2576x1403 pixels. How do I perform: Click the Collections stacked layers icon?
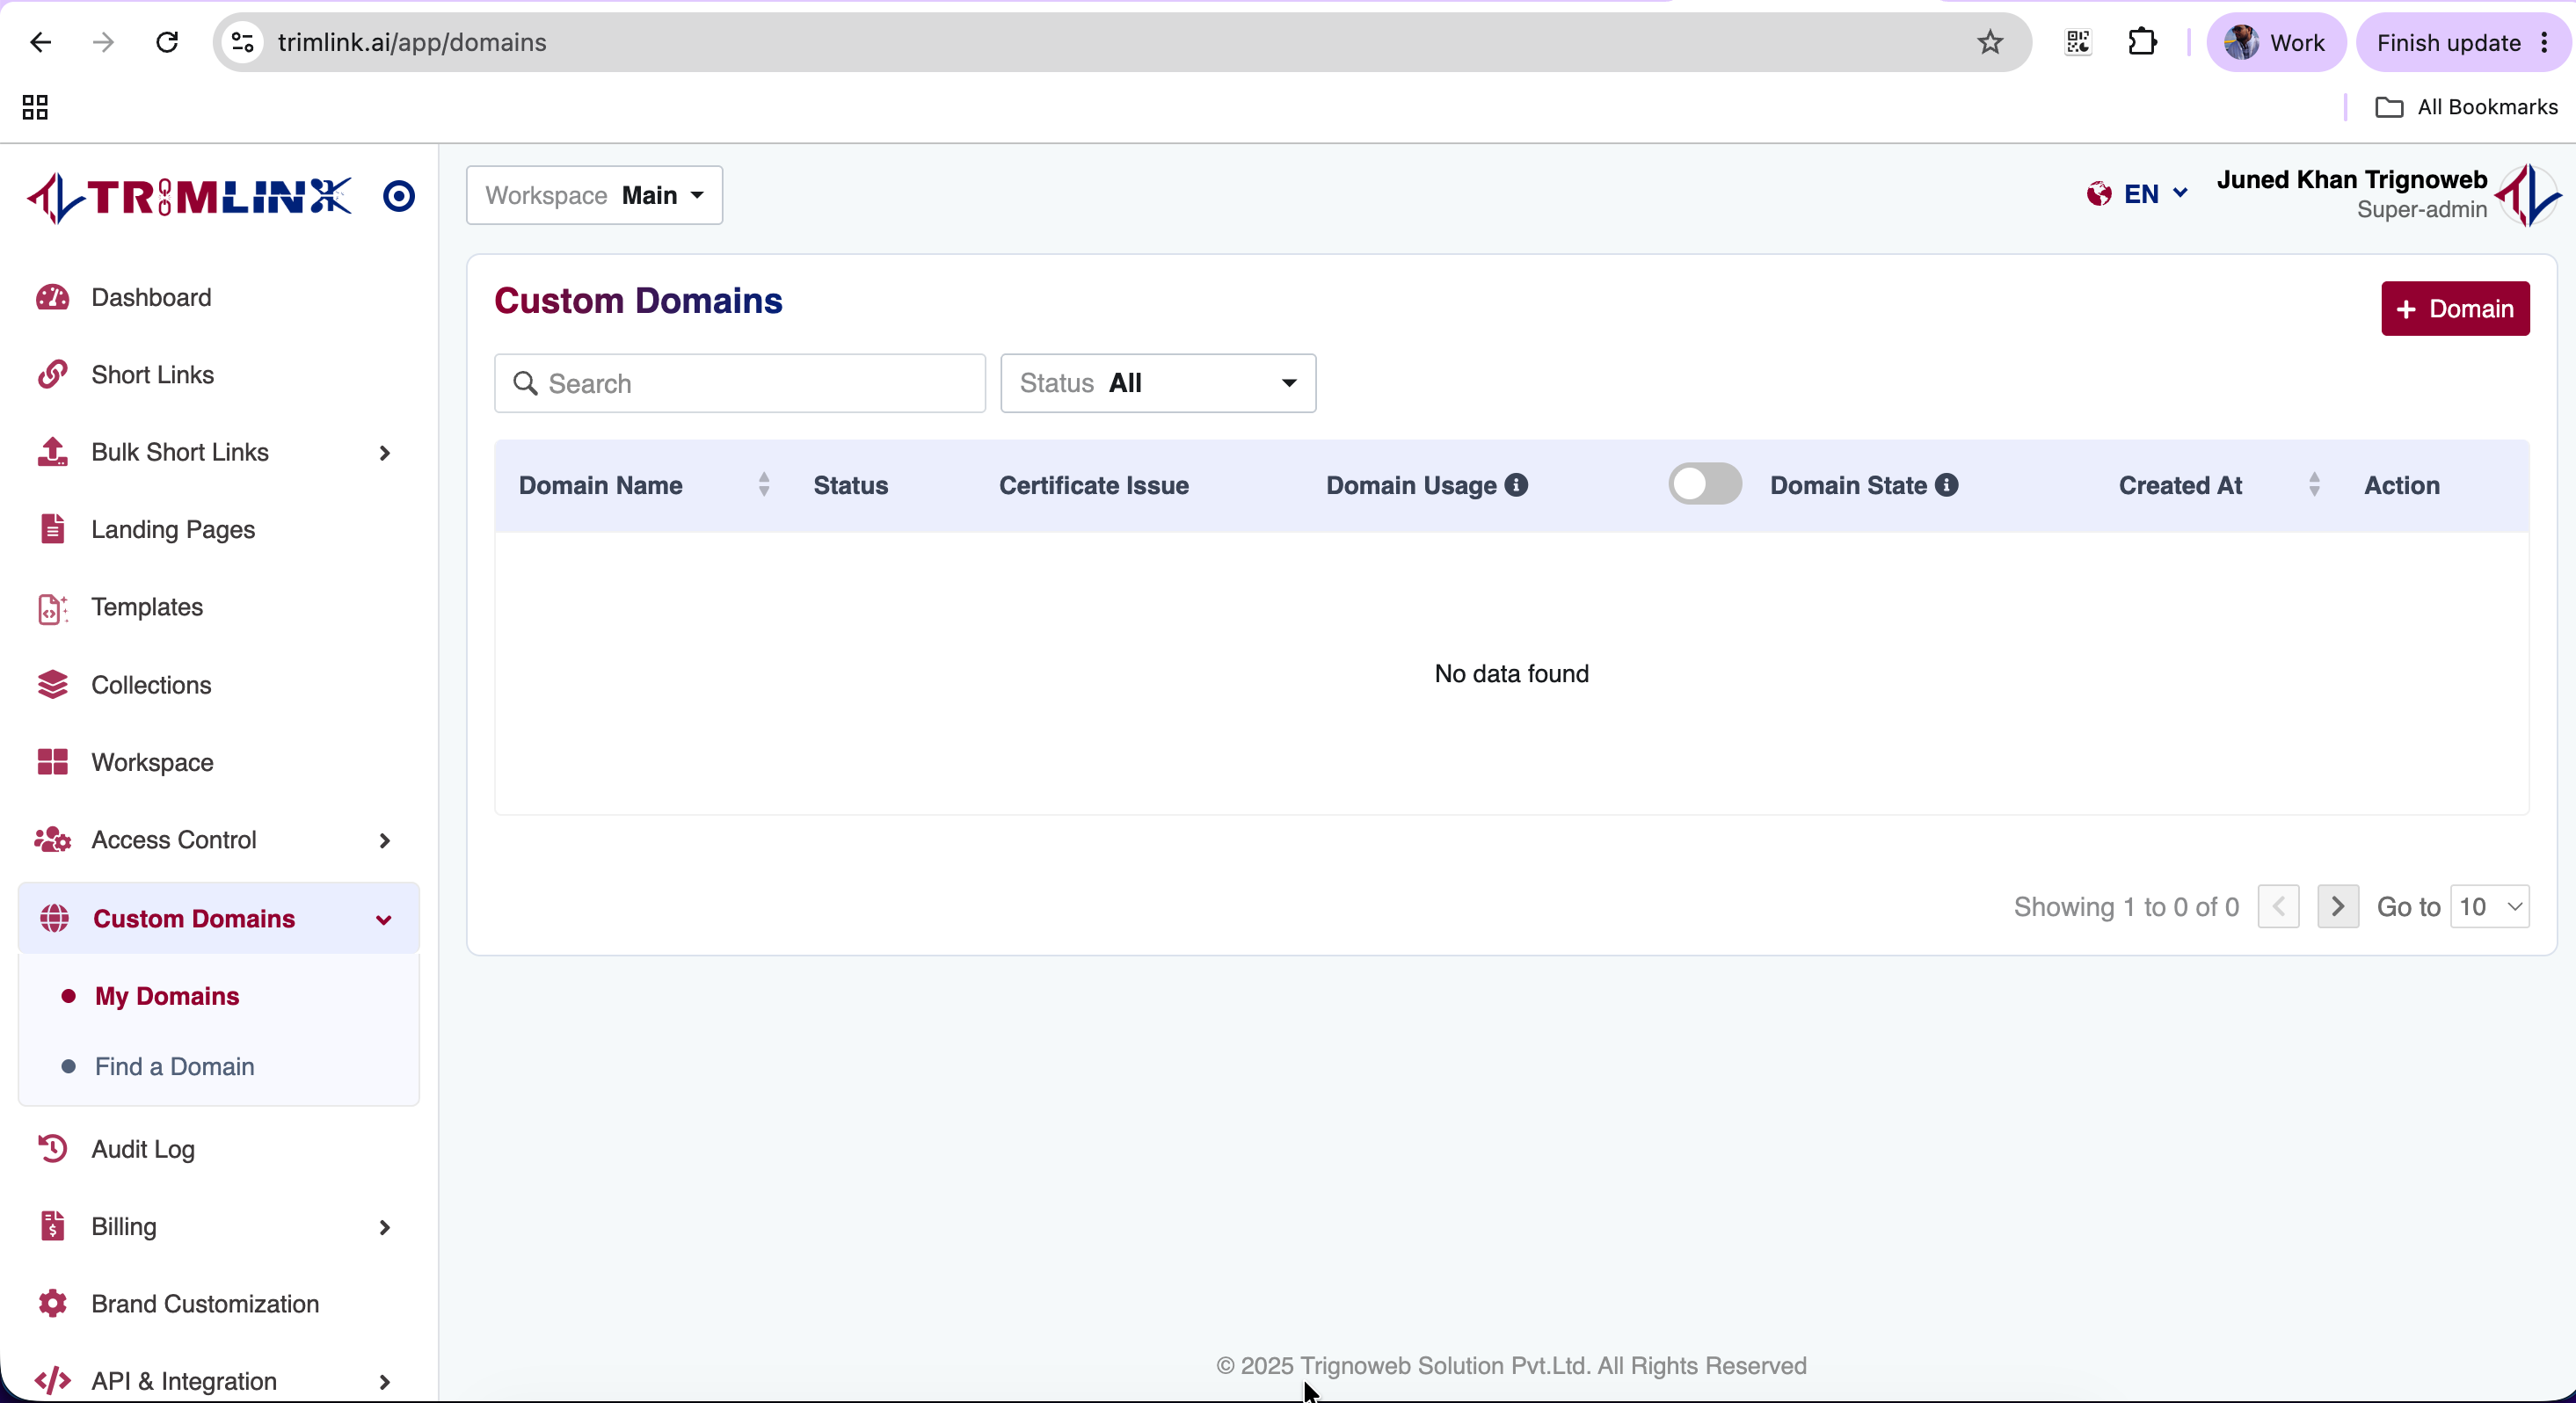click(x=52, y=685)
